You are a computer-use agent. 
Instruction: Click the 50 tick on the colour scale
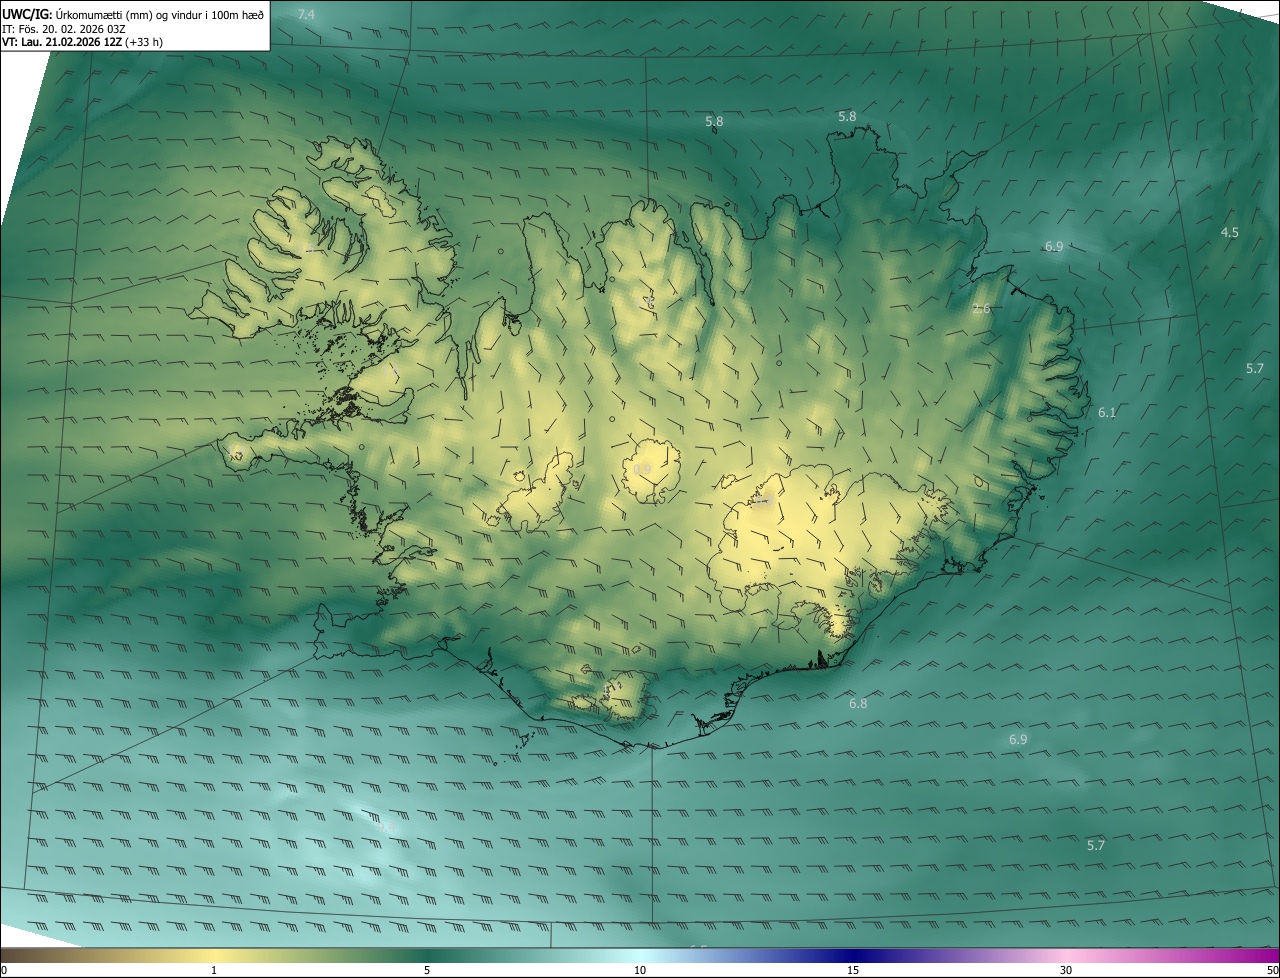pos(1272,970)
